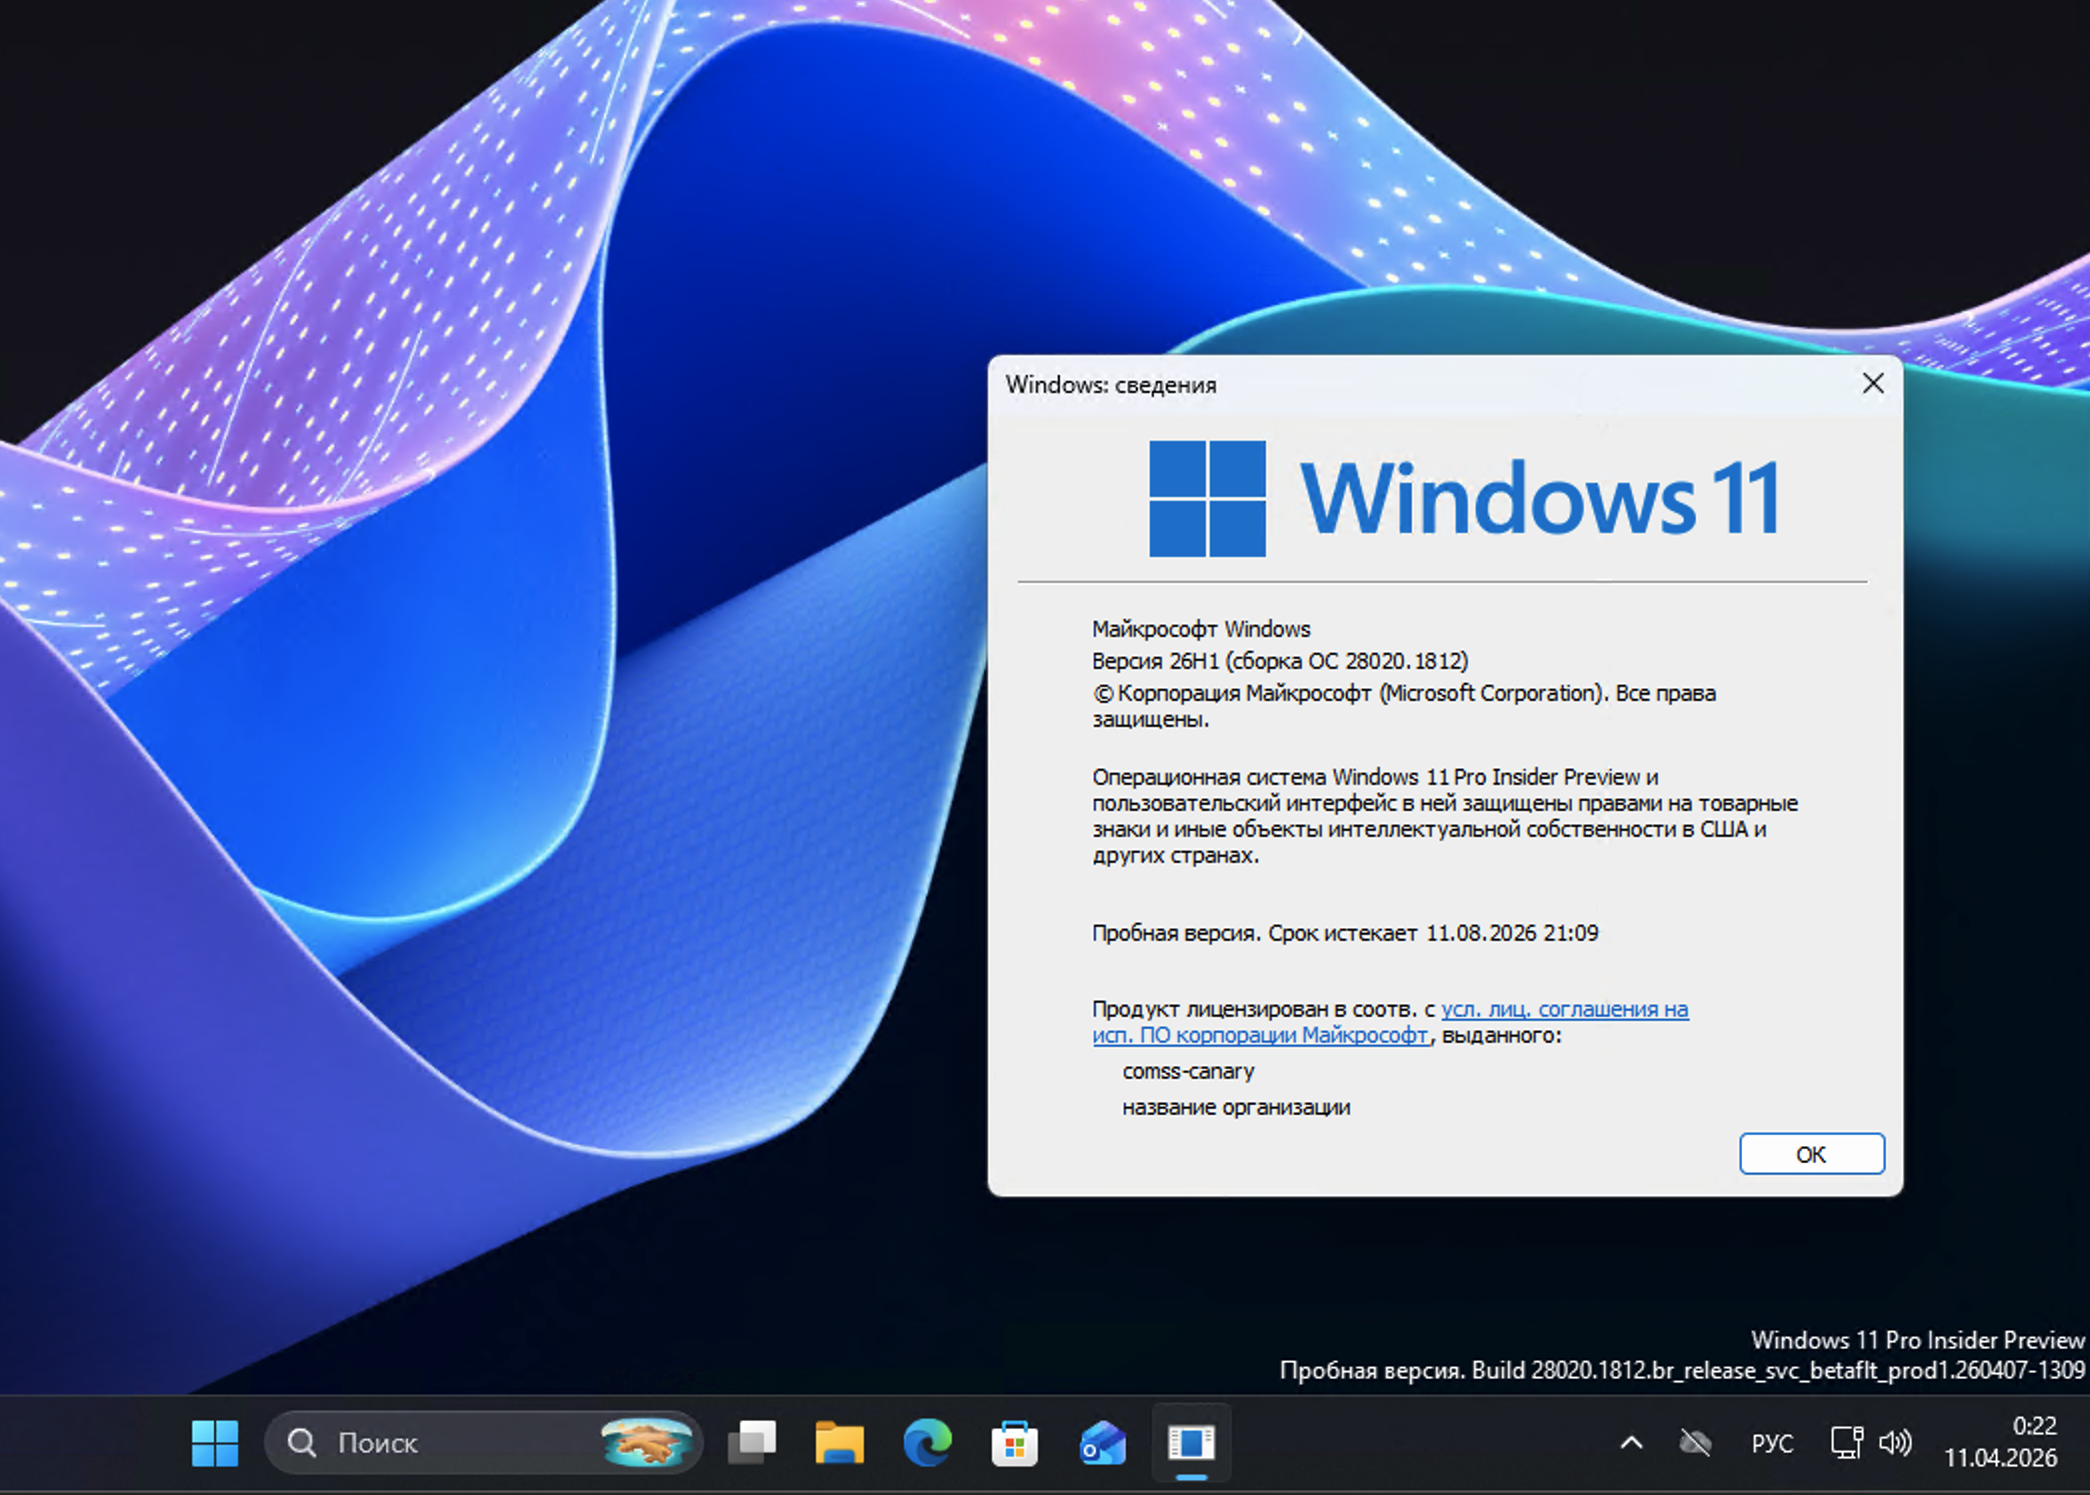Open the Microsoft Store
The height and width of the screenshot is (1495, 2090).
pyautogui.click(x=1014, y=1444)
